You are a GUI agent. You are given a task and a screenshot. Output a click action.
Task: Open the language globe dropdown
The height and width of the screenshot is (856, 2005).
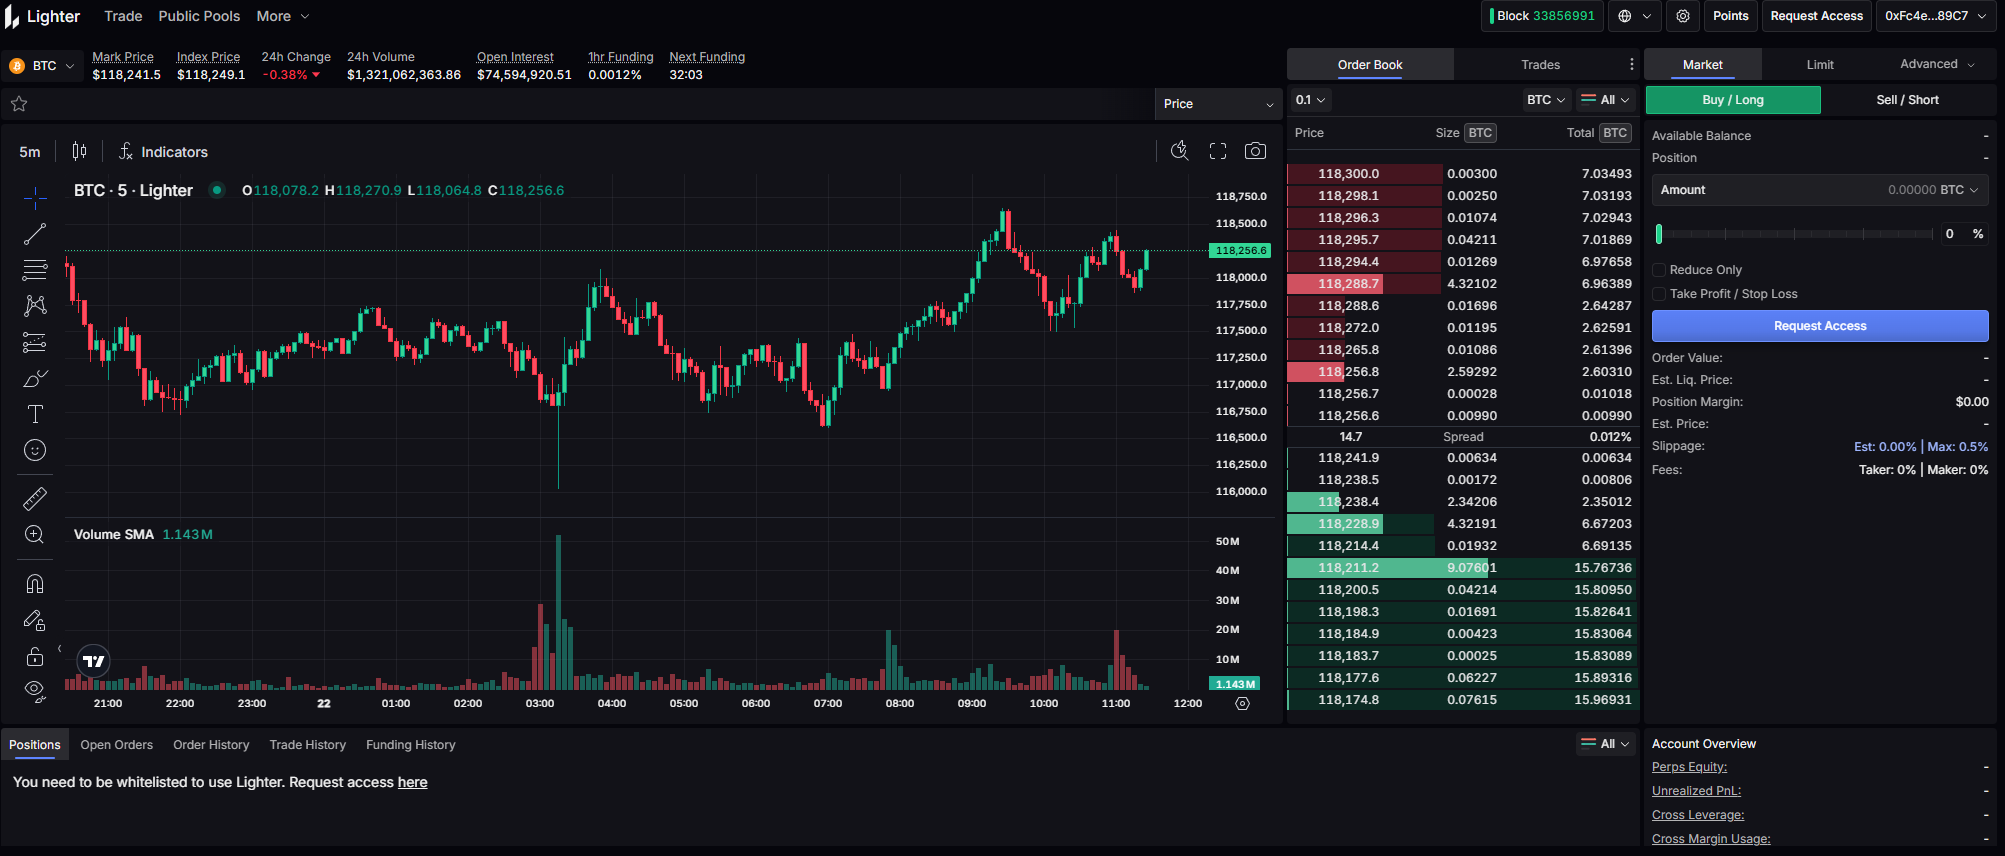tap(1635, 16)
